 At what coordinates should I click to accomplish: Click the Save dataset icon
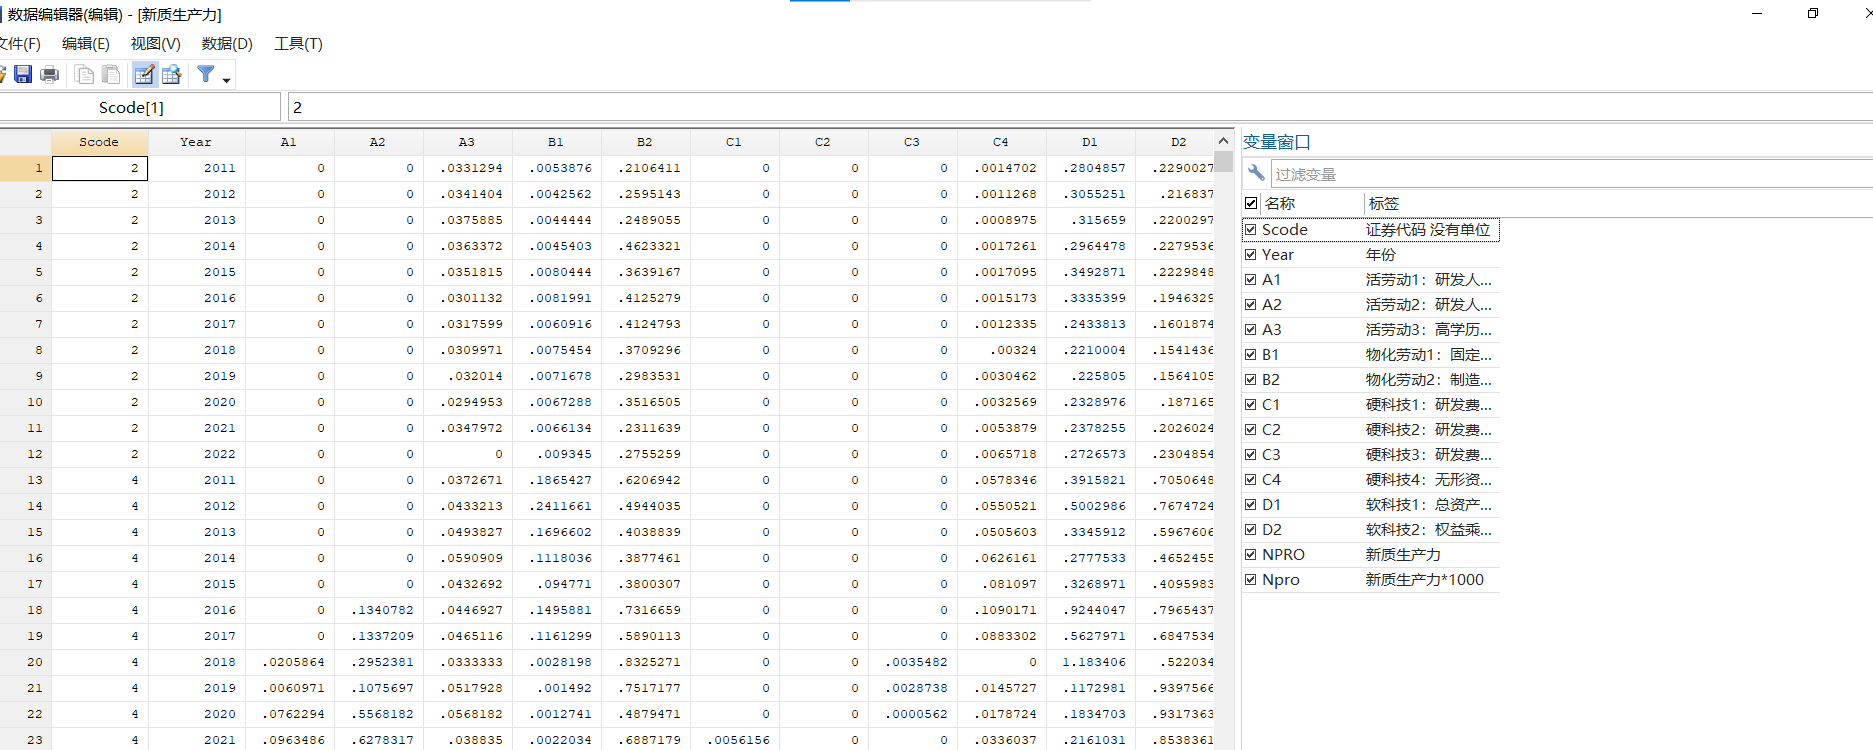click(23, 74)
